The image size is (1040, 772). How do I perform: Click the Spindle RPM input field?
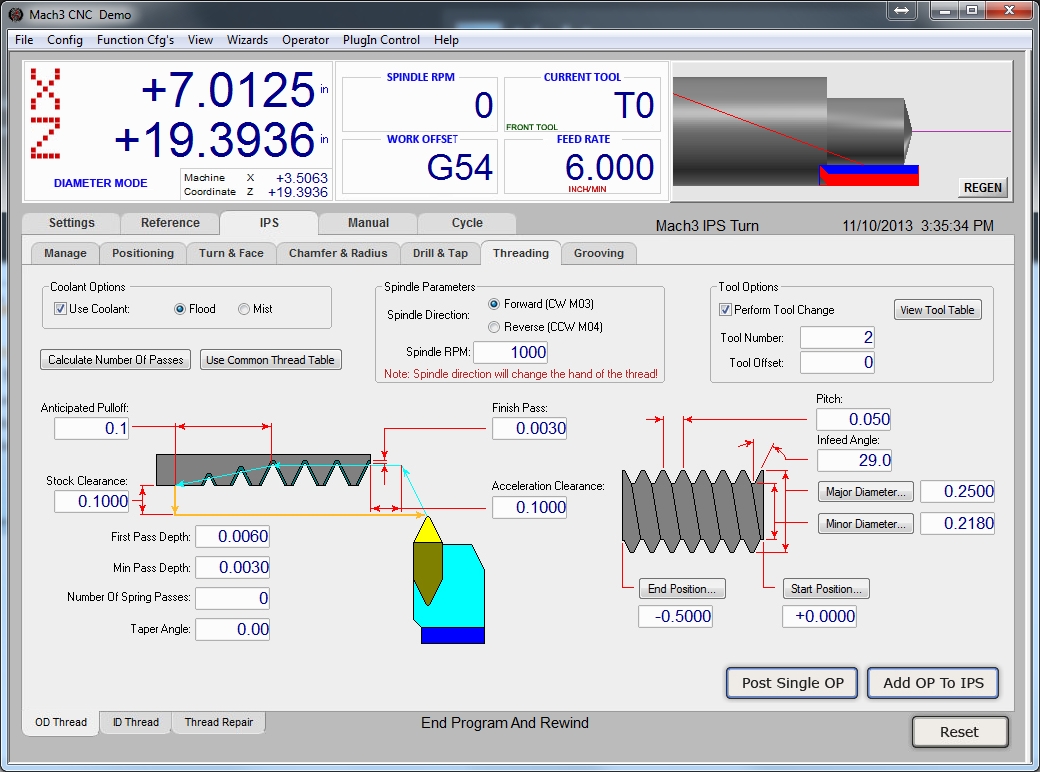click(x=511, y=352)
